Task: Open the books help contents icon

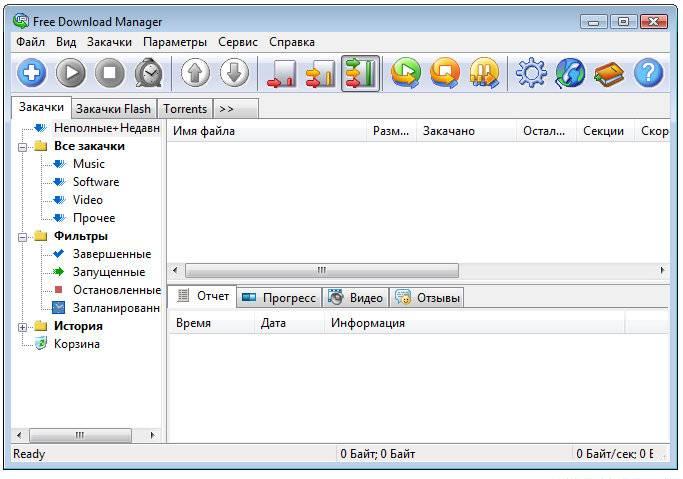Action: coord(609,74)
